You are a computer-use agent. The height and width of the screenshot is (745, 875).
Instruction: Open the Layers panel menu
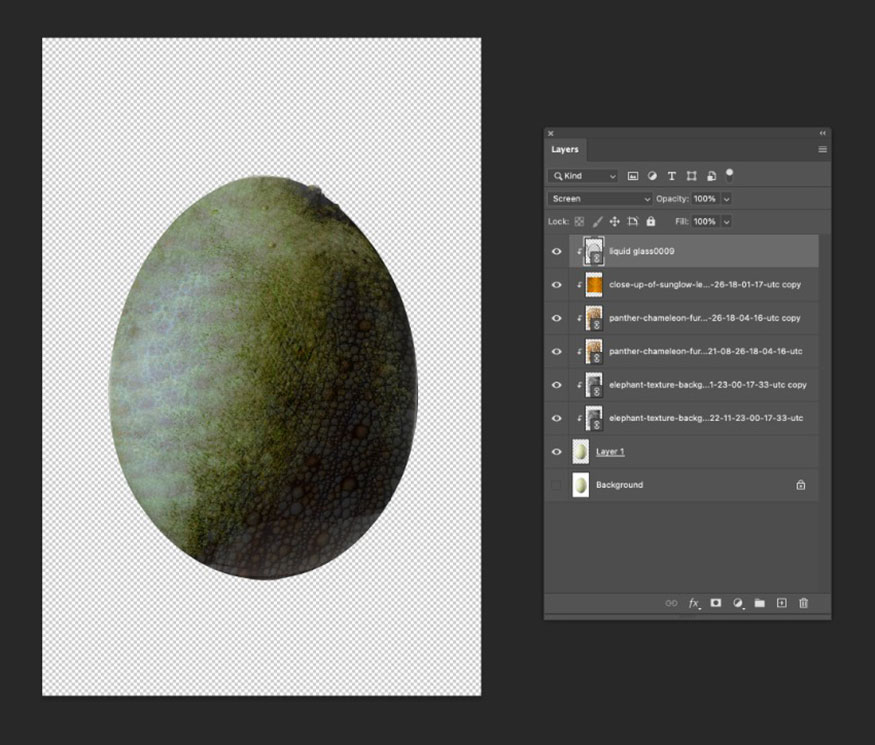coord(823,150)
